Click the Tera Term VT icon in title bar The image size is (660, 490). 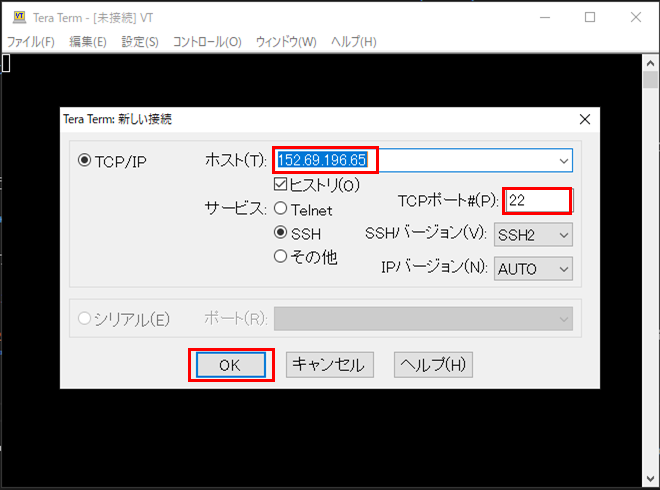coord(19,17)
